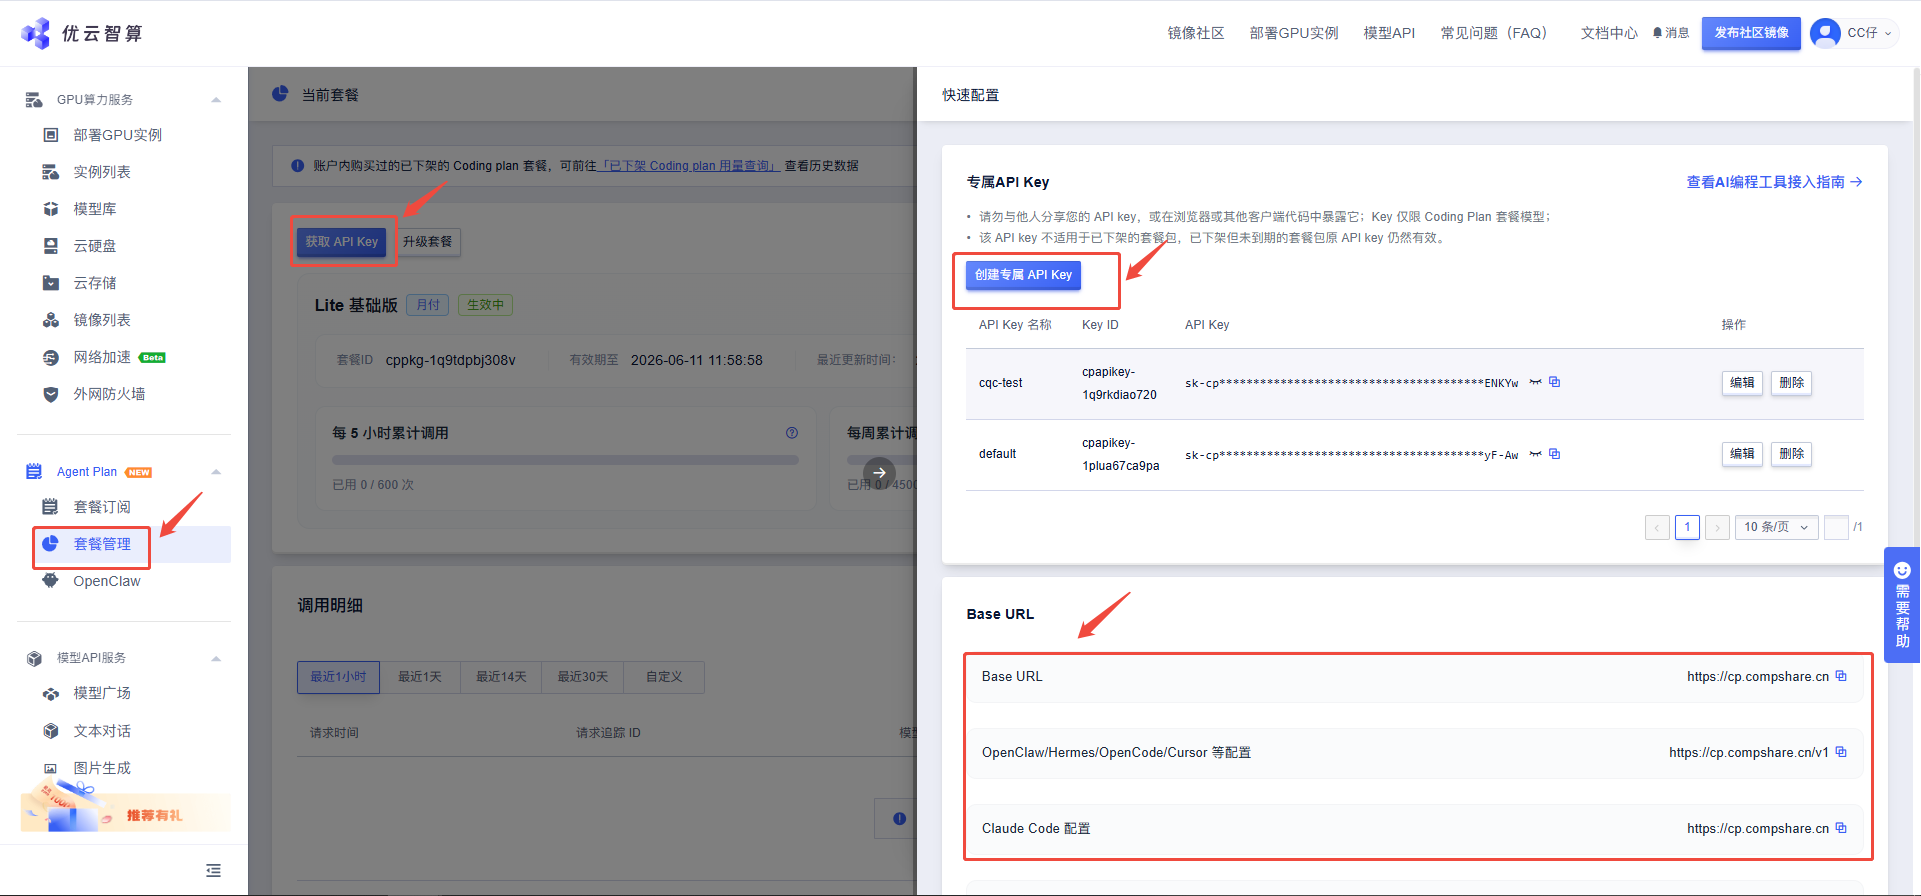This screenshot has height=896, width=1921.
Task: Open the 查看AI编程工具接入指南 link
Action: tap(1774, 182)
